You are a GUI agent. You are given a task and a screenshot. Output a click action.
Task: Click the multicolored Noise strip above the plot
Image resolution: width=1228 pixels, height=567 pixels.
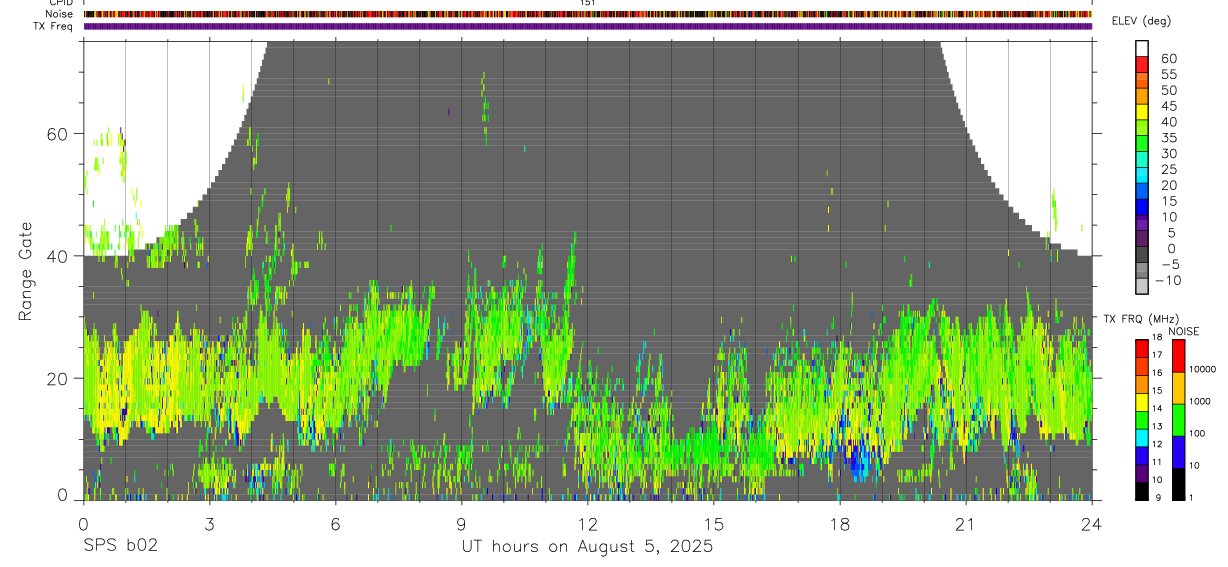588,14
